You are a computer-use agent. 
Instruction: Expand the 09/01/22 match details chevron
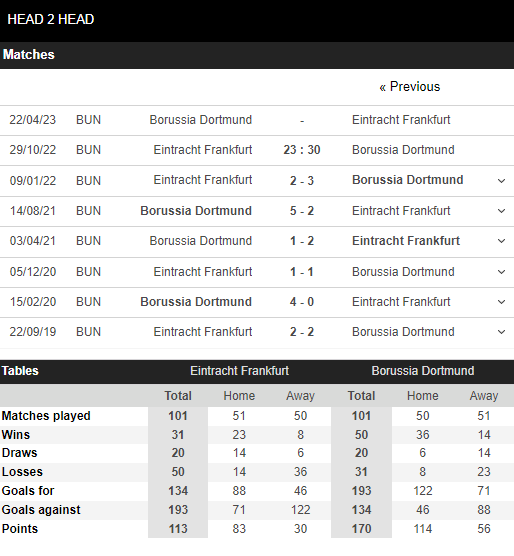pyautogui.click(x=501, y=181)
